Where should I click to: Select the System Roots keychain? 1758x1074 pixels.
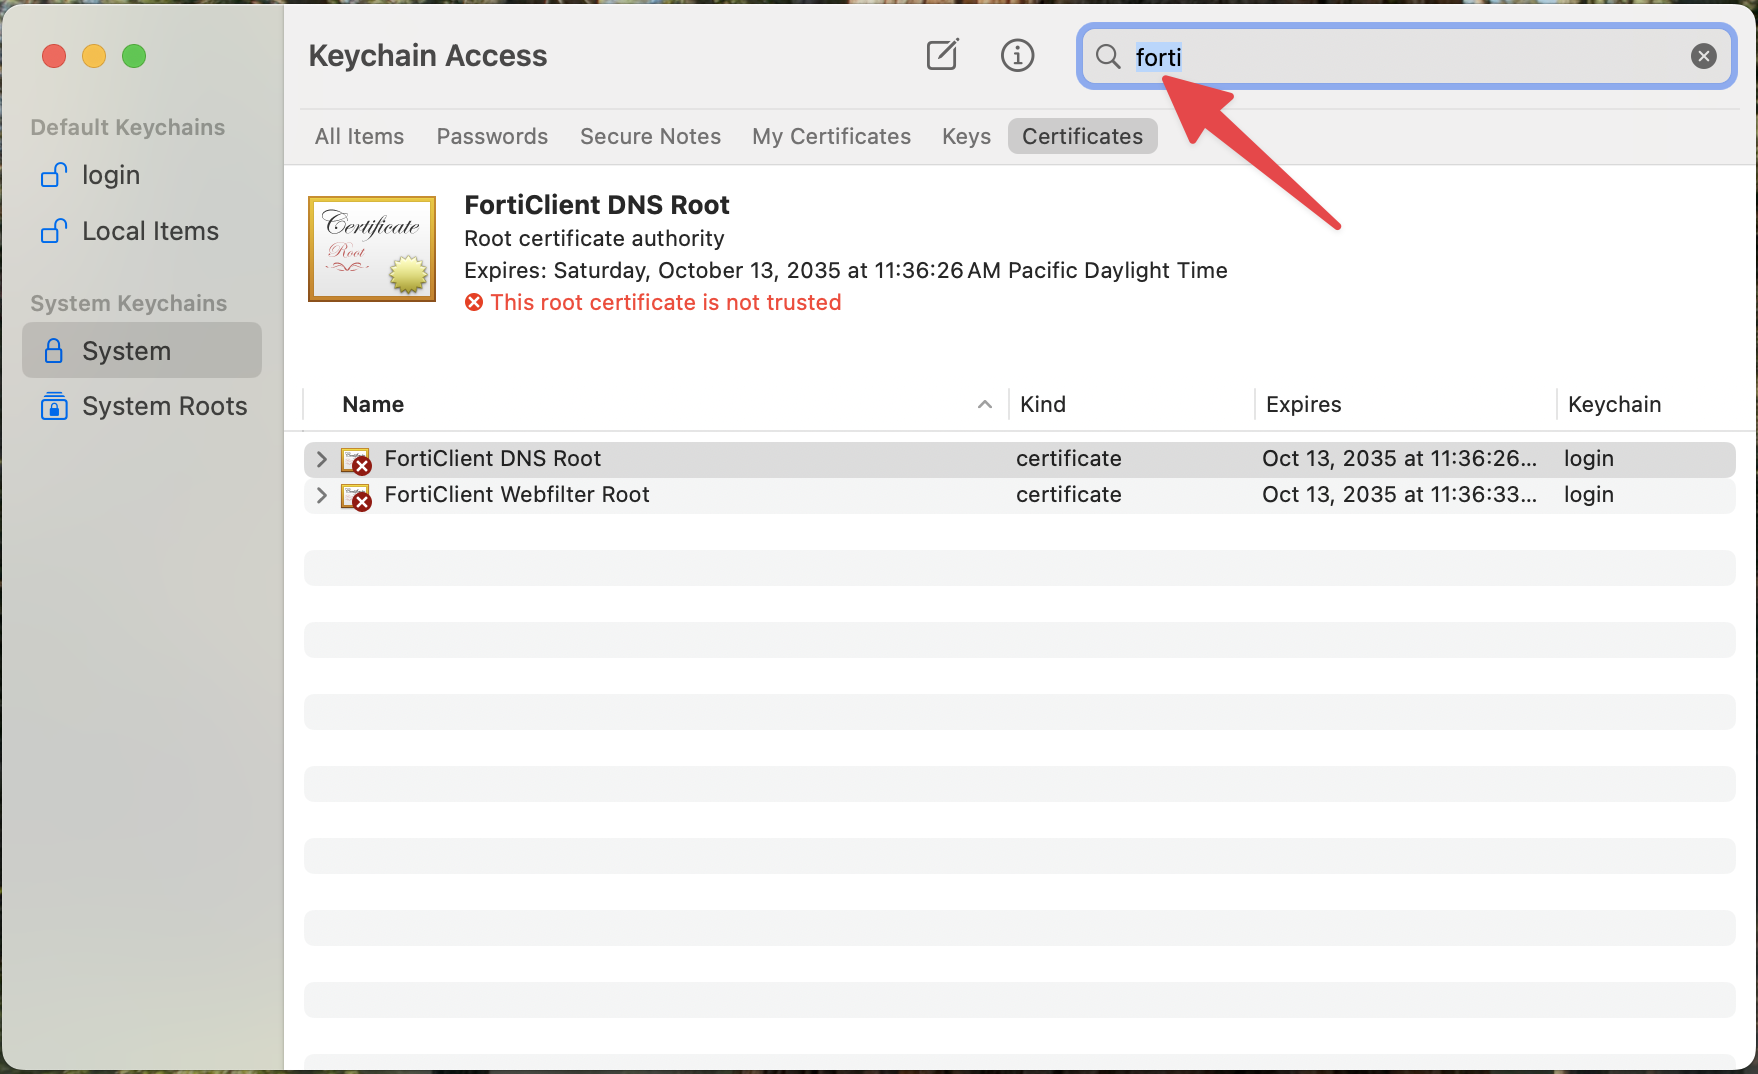[164, 407]
